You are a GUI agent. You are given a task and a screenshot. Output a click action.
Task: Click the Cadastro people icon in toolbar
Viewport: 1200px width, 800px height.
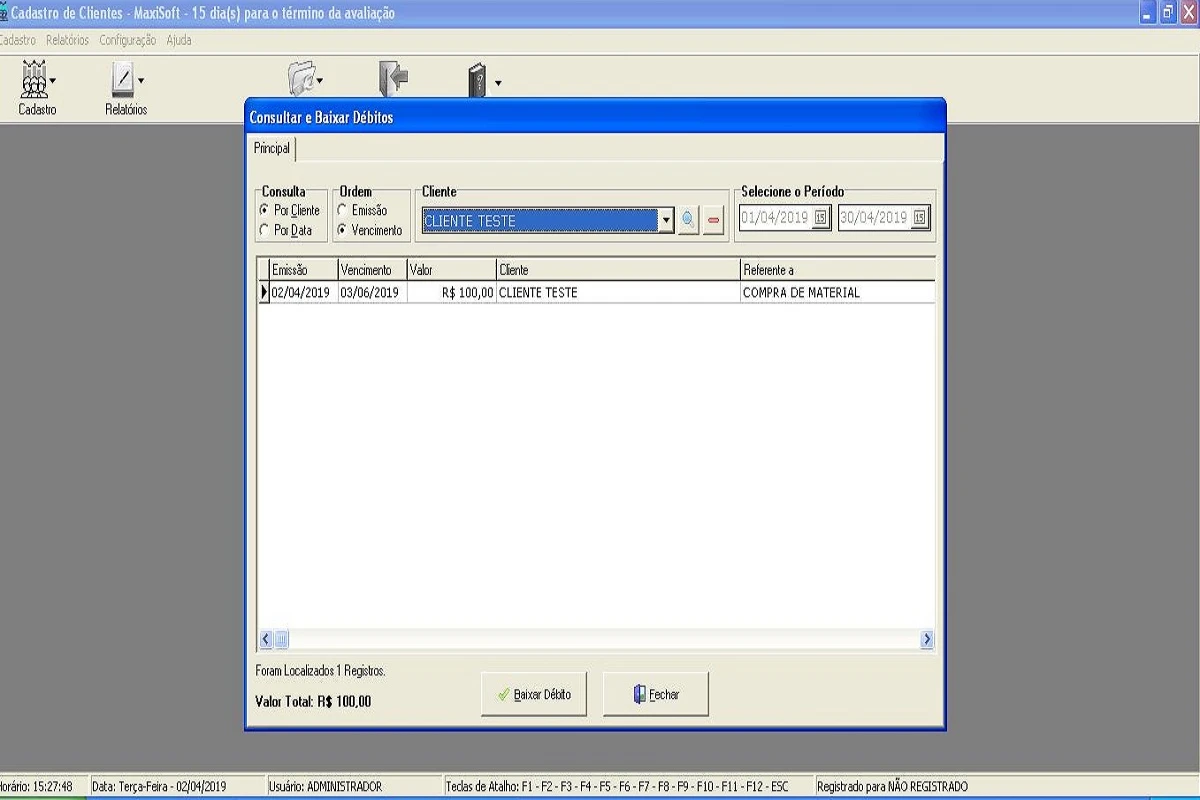34,80
